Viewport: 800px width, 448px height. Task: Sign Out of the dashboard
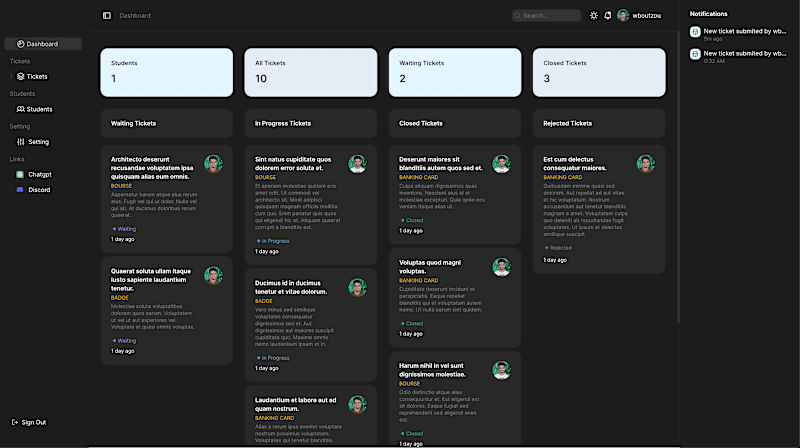coord(29,422)
